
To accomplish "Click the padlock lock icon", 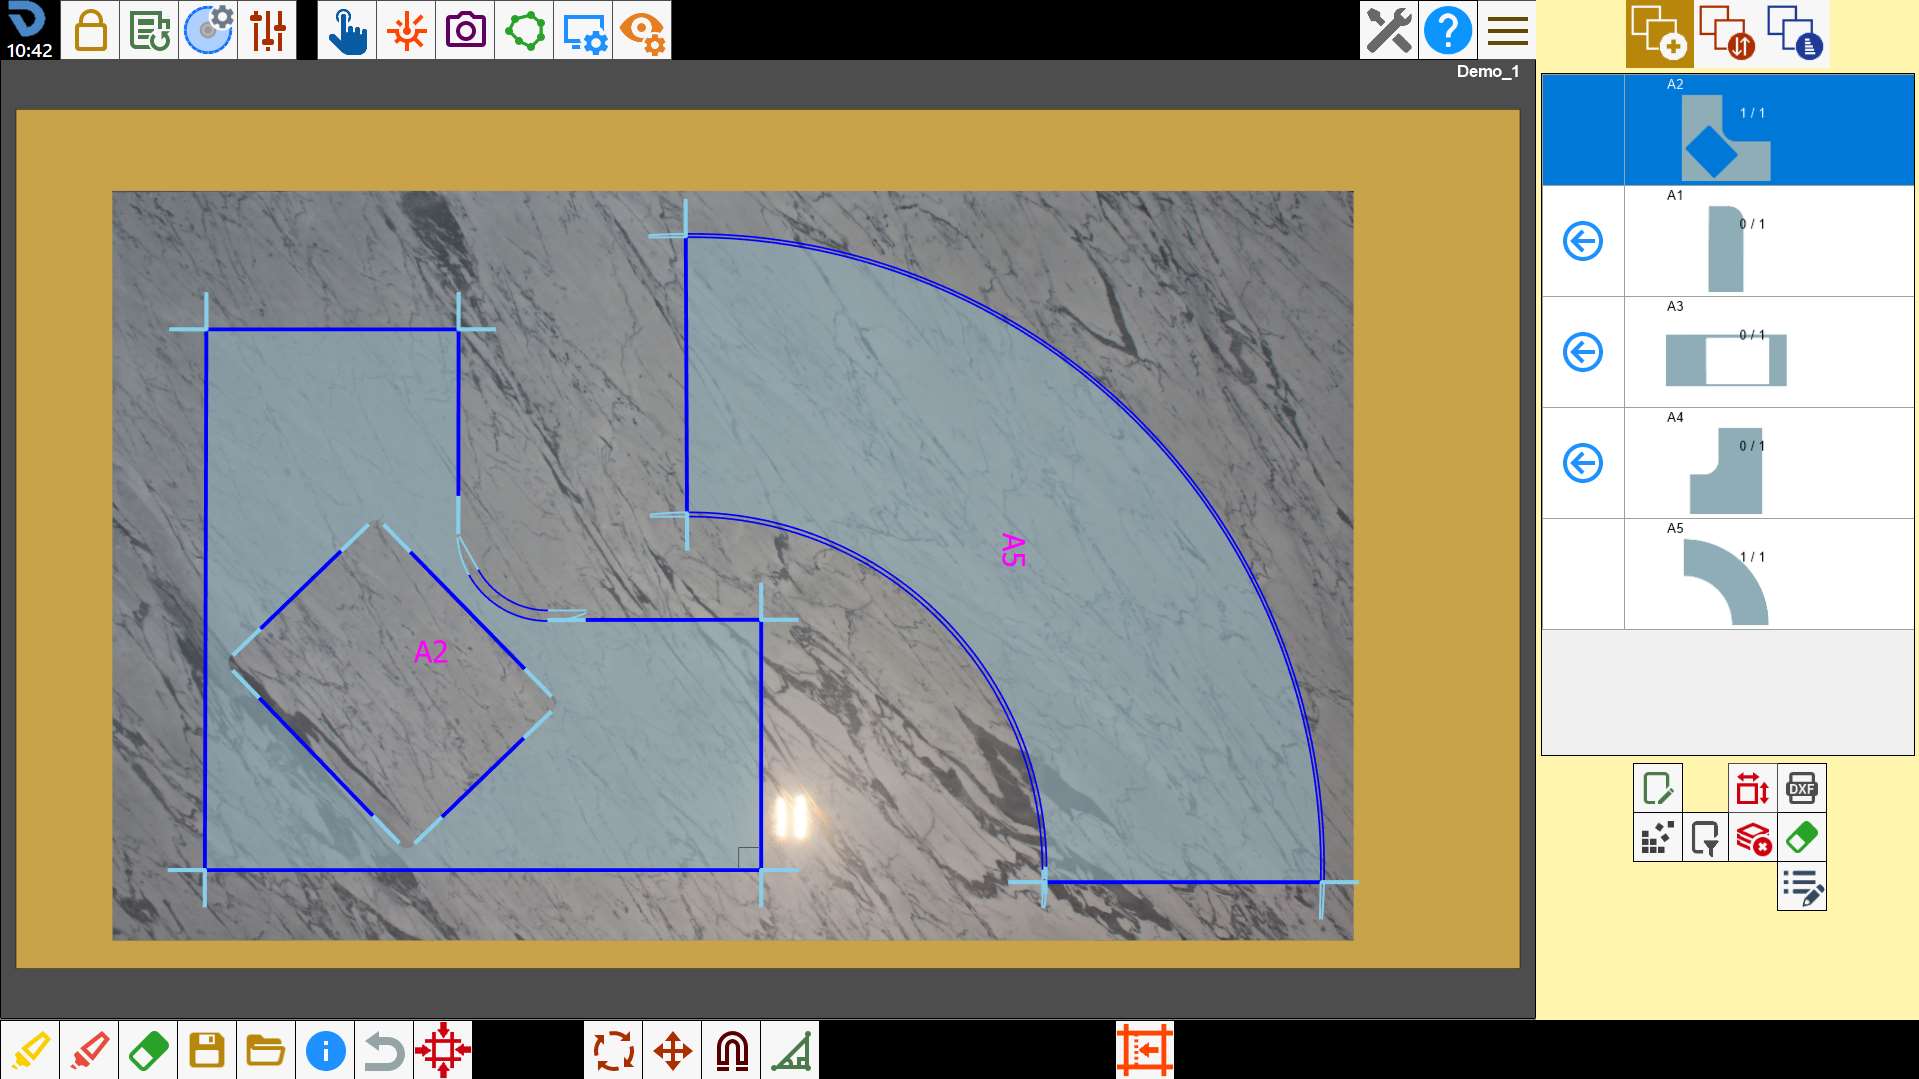I will coord(90,30).
